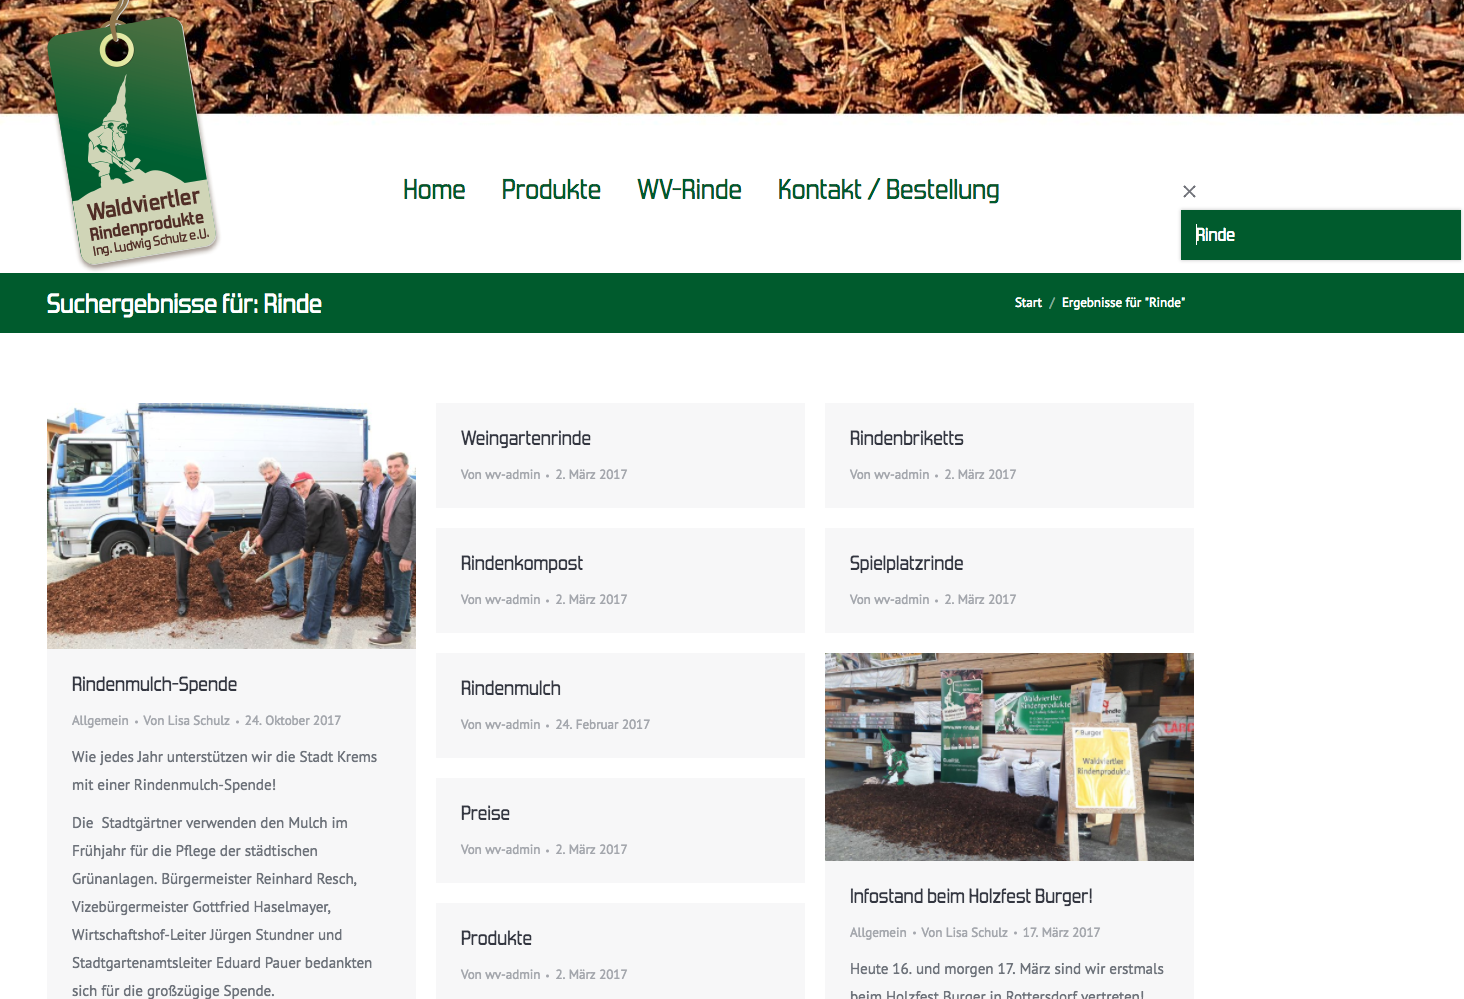Open the Produkte result card title
1464x999 pixels.
coord(496,938)
